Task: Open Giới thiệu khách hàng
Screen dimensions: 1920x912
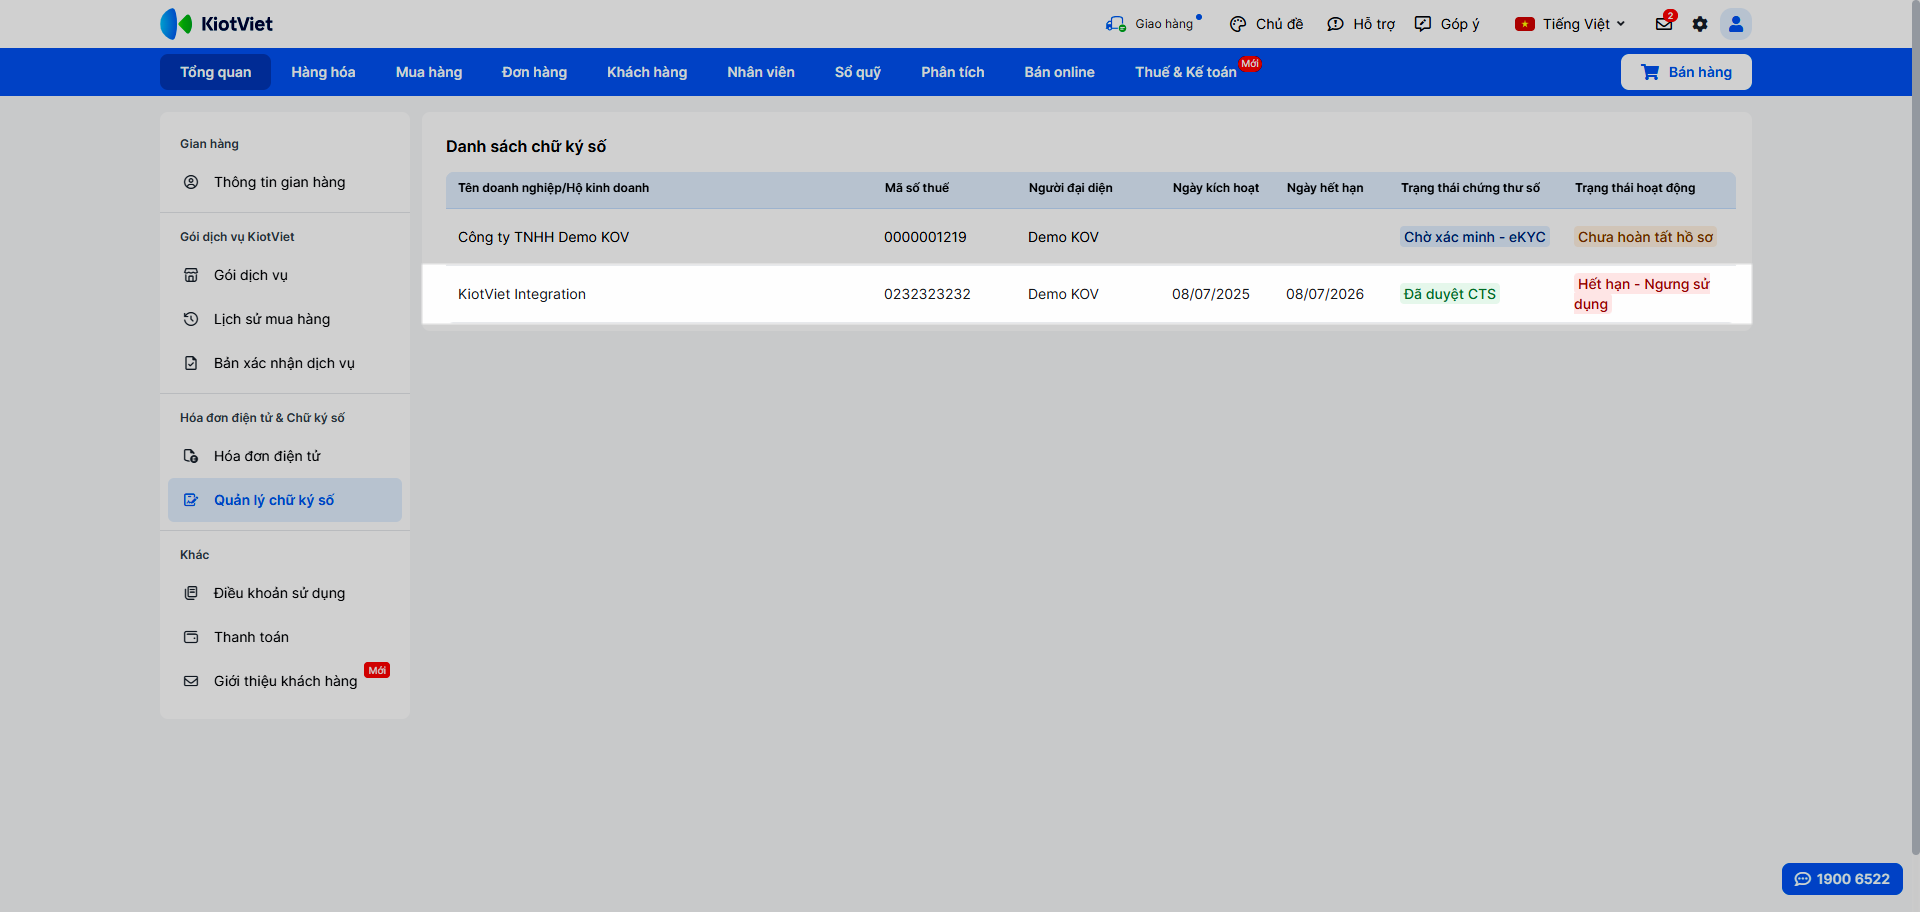Action: pos(285,681)
